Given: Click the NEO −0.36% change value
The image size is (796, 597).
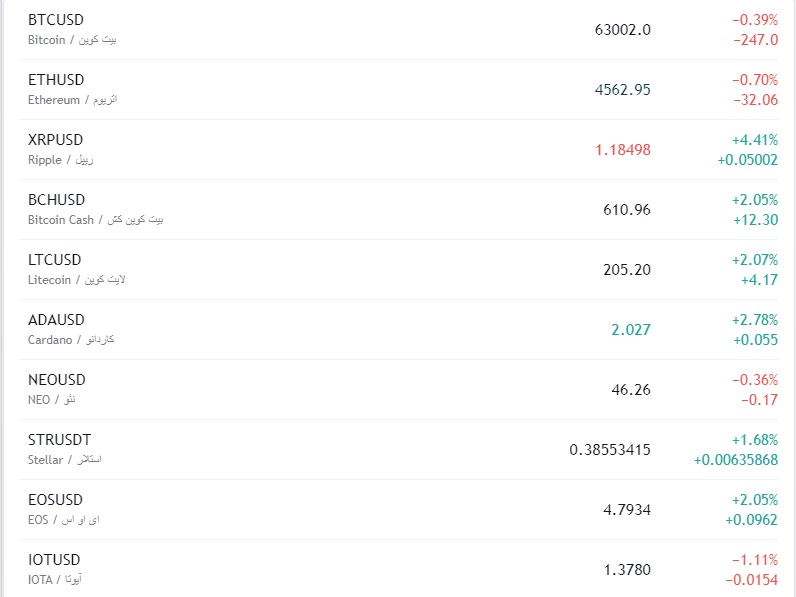Looking at the screenshot, I should click(754, 380).
